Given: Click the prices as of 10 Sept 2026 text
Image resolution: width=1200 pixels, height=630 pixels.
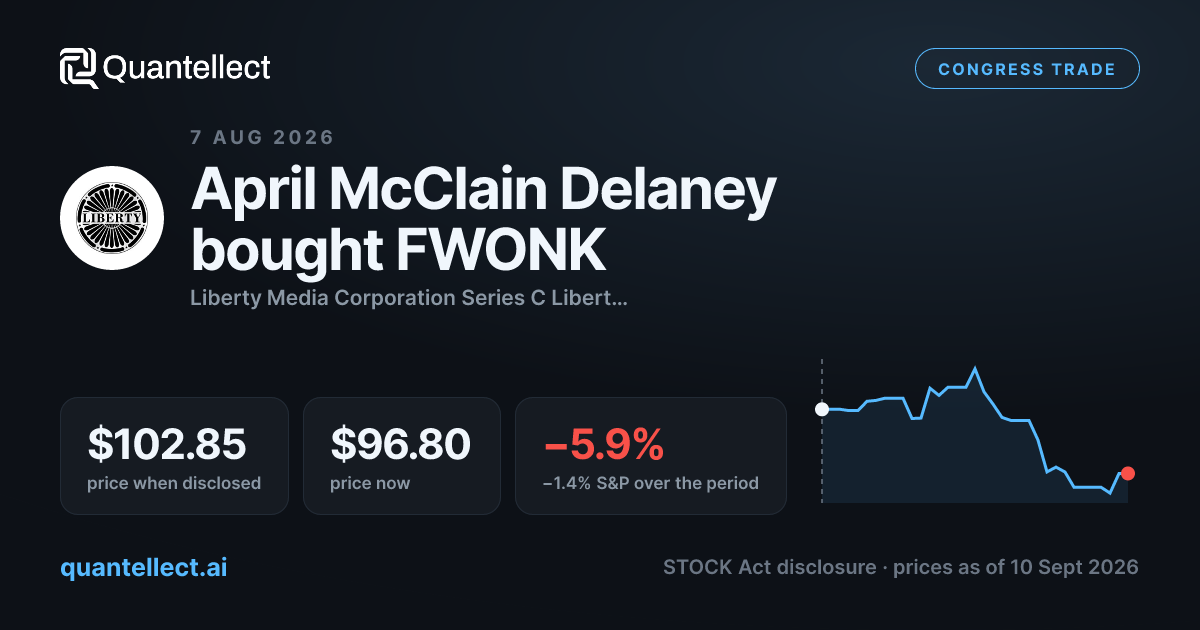Looking at the screenshot, I should point(1016,567).
